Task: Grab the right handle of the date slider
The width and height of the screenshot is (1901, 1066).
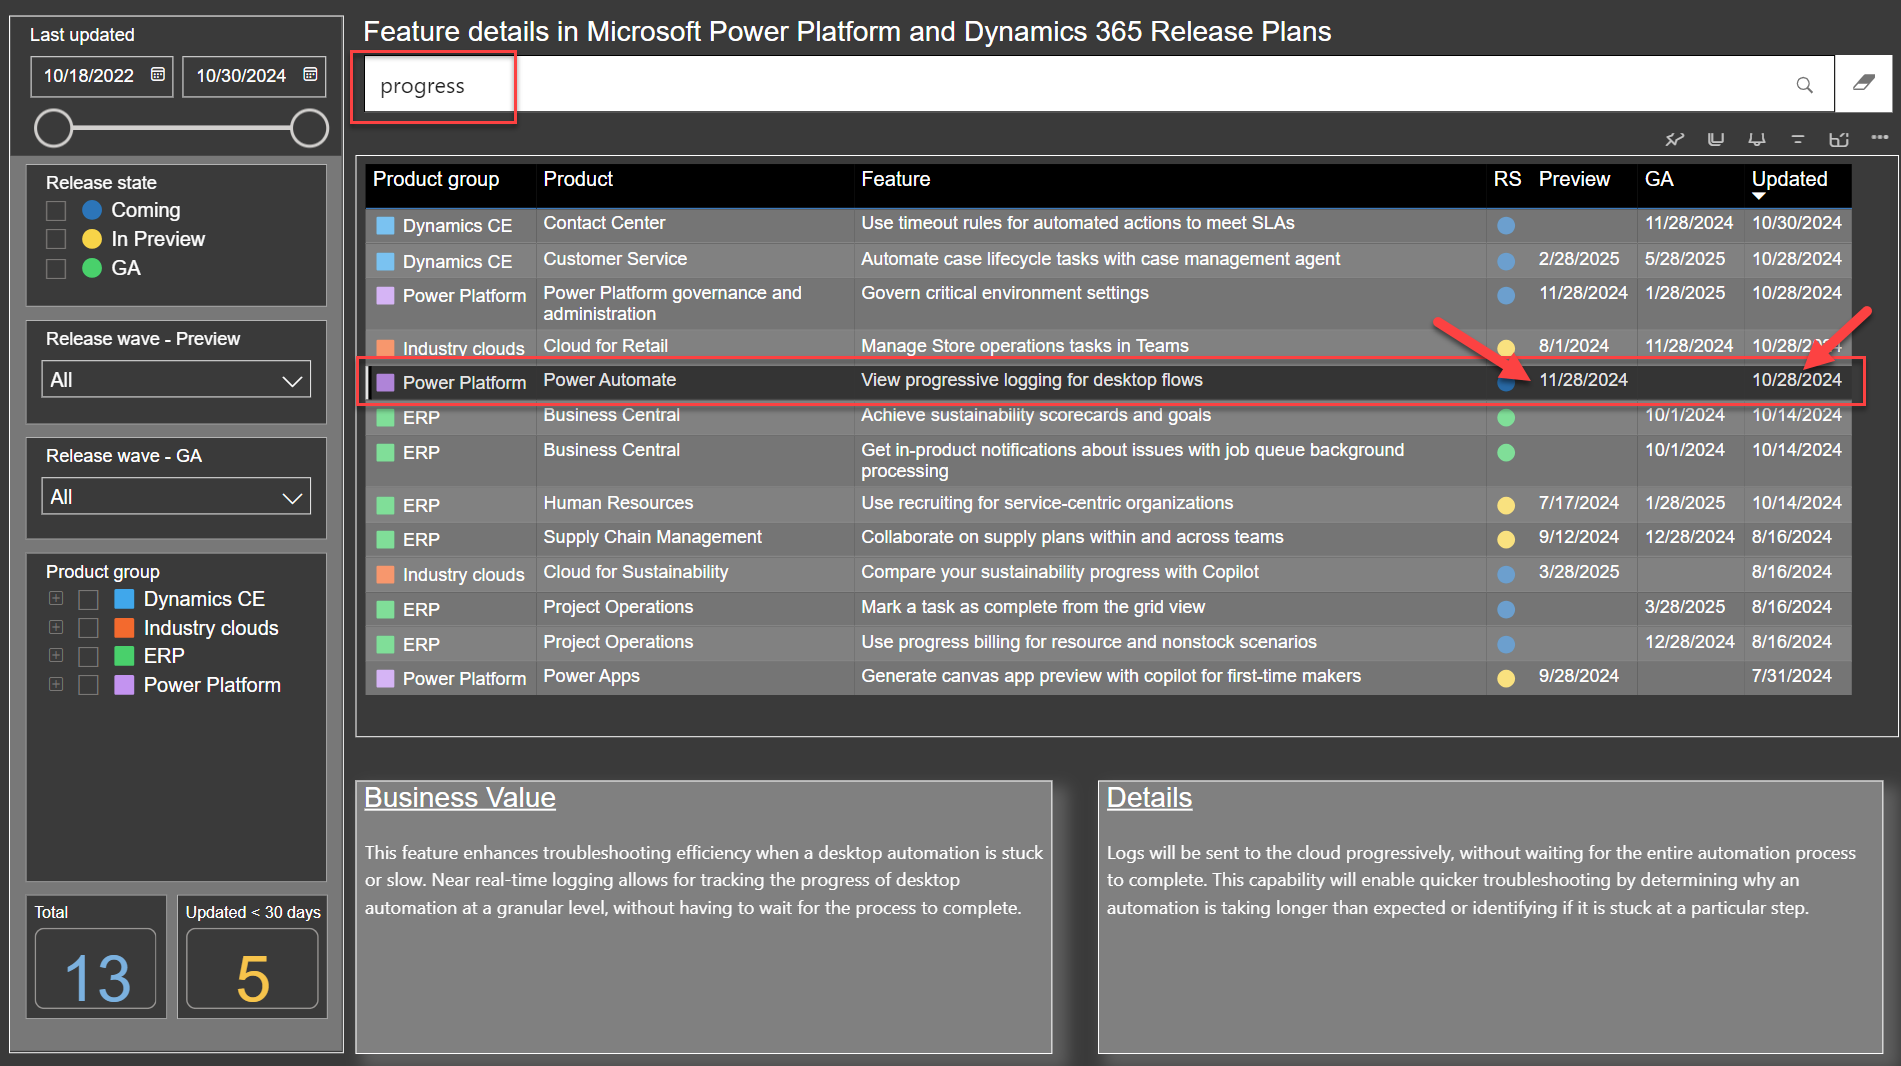Action: click(x=309, y=128)
